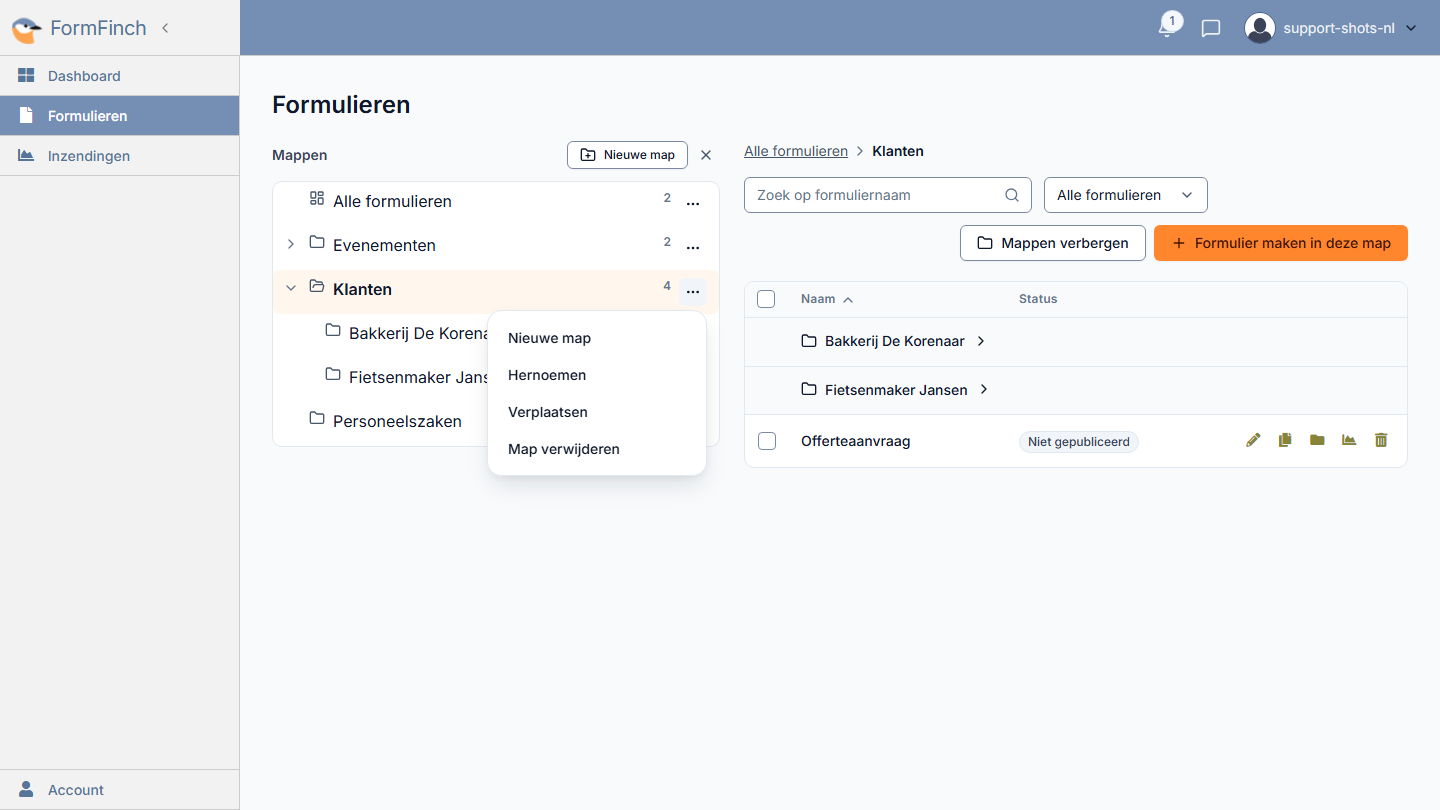Open the support-shots-nl account menu
Screen dimensions: 1440x810
tap(1331, 28)
